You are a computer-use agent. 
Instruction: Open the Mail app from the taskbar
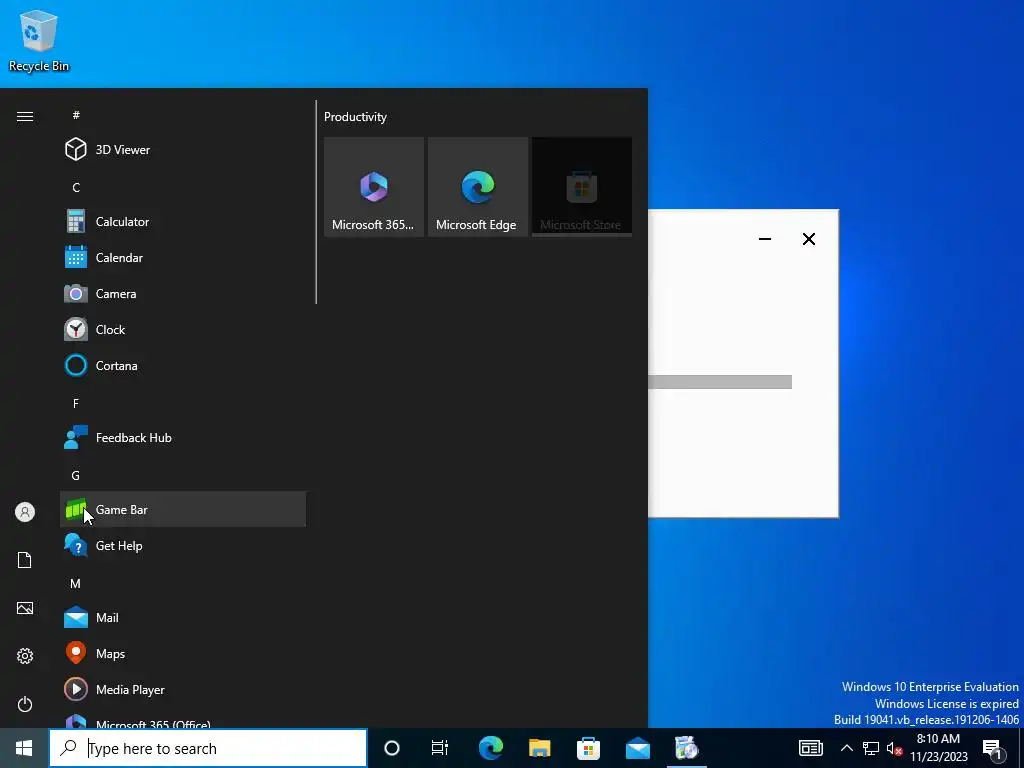pos(637,748)
